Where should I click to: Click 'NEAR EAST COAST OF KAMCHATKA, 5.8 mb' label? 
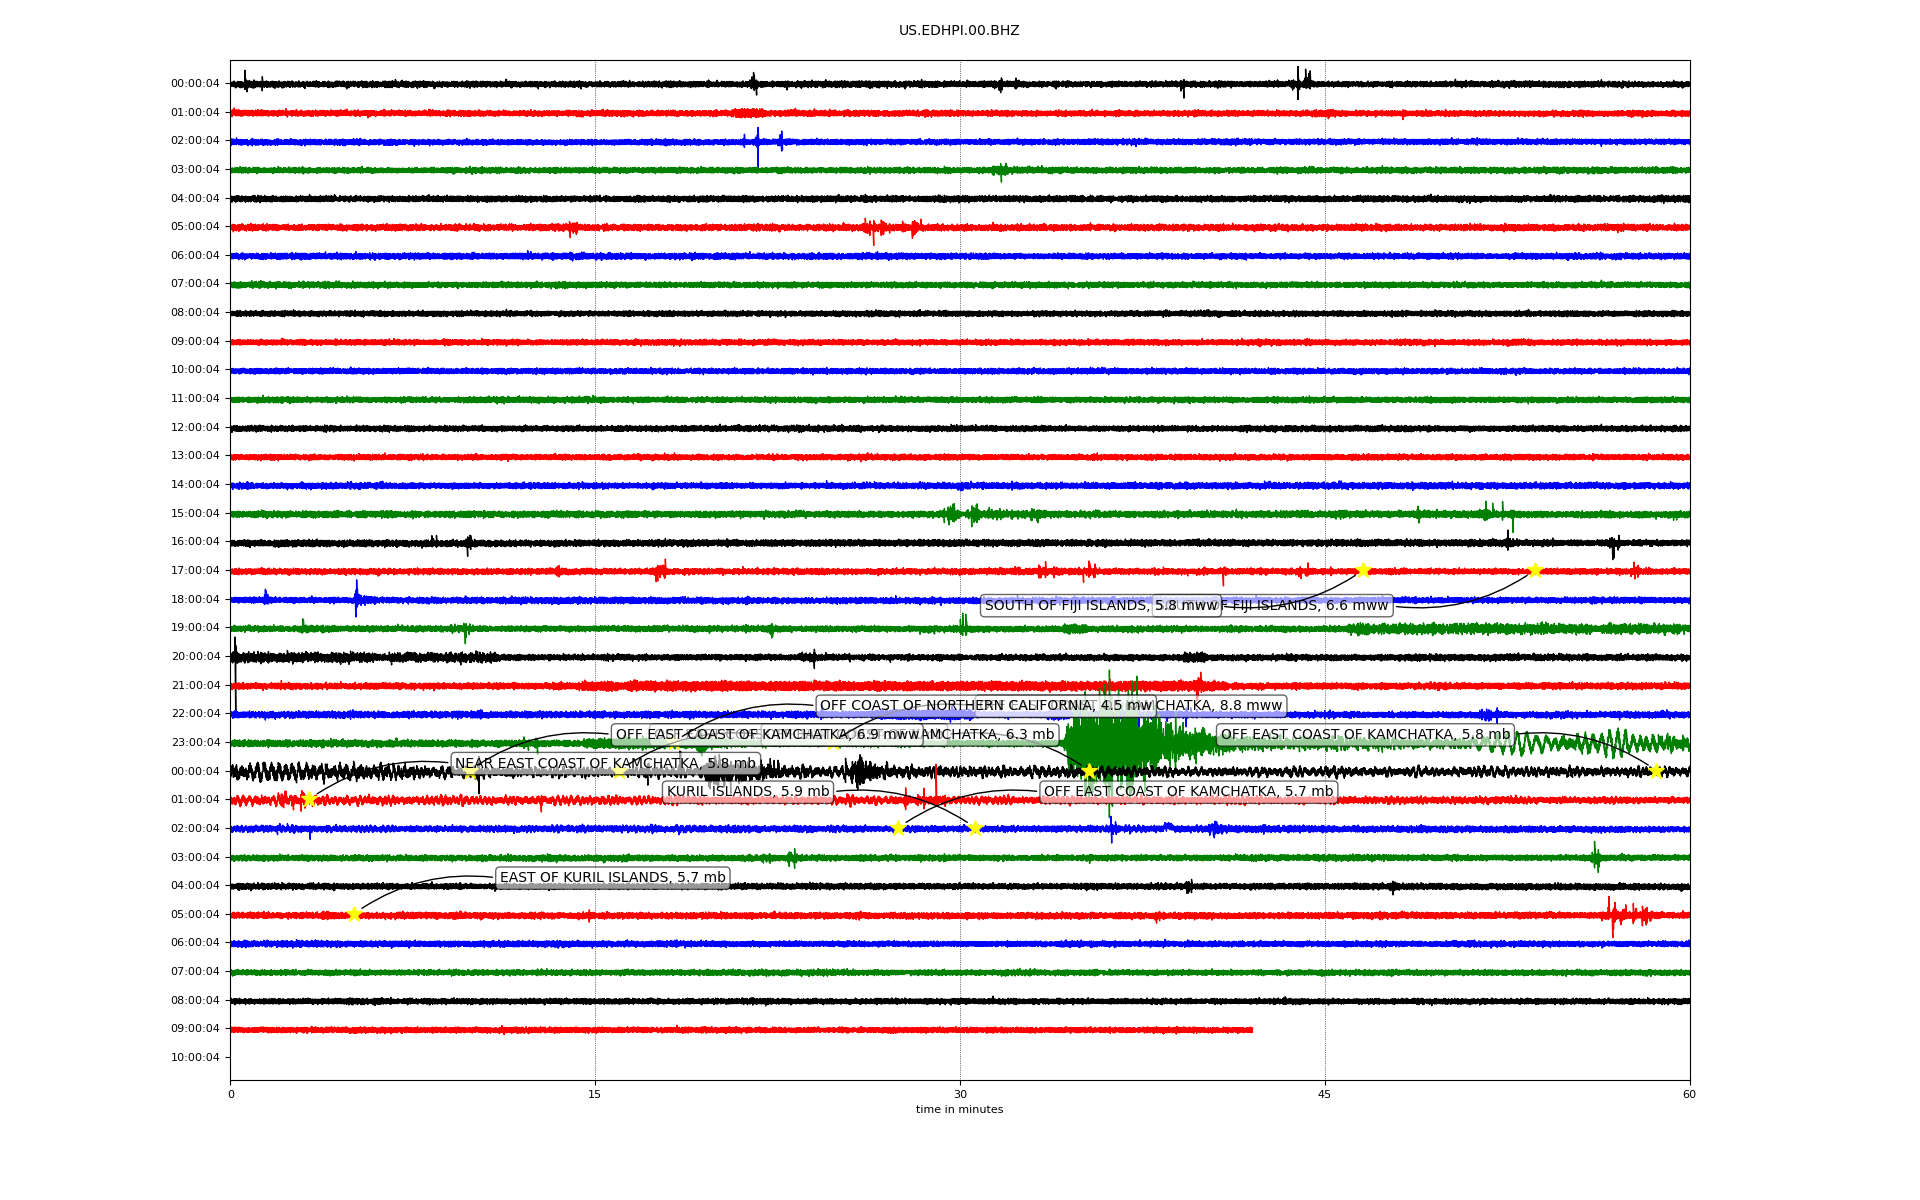pos(606,764)
